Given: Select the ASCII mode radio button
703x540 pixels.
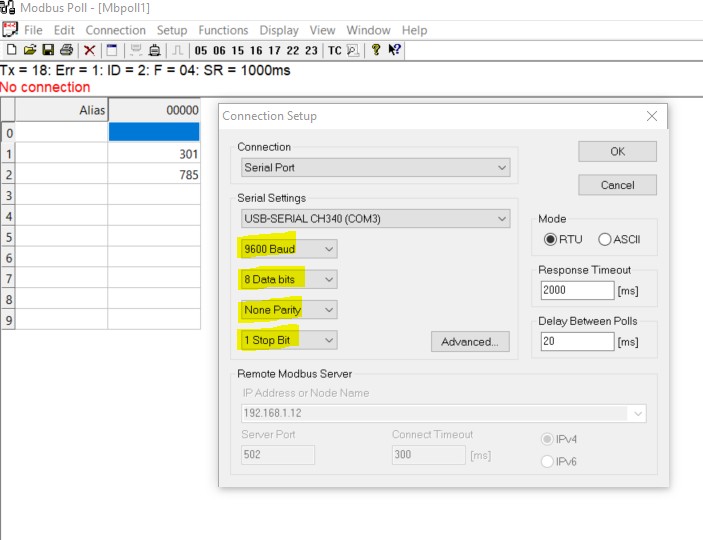Looking at the screenshot, I should click(604, 240).
